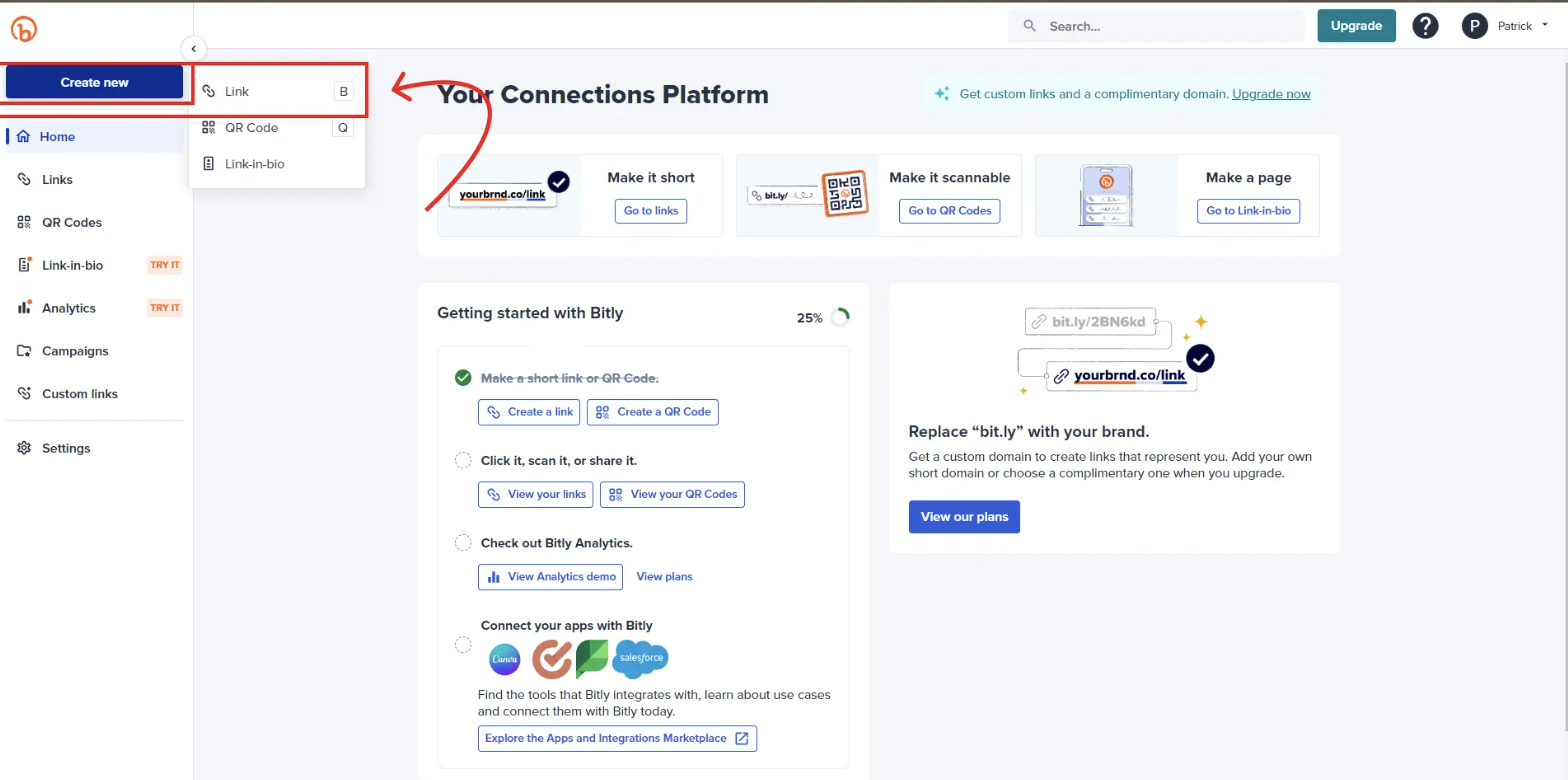Click the Analytics bar chart icon
1568x780 pixels.
[24, 308]
